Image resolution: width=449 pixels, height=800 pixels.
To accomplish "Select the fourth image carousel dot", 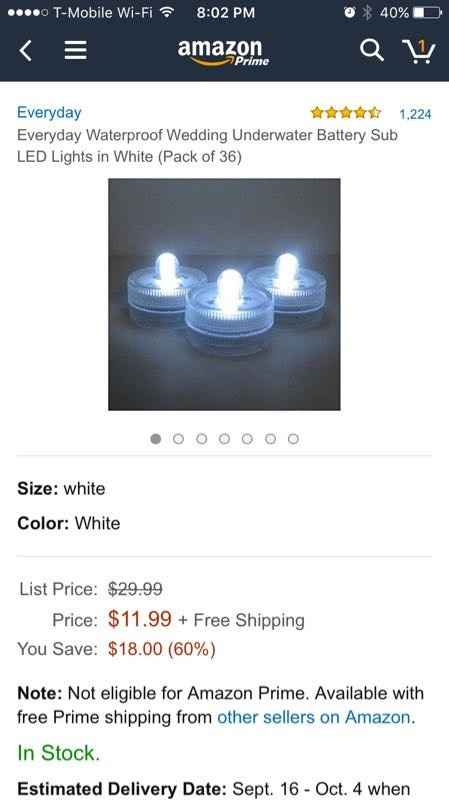I will [x=224, y=439].
